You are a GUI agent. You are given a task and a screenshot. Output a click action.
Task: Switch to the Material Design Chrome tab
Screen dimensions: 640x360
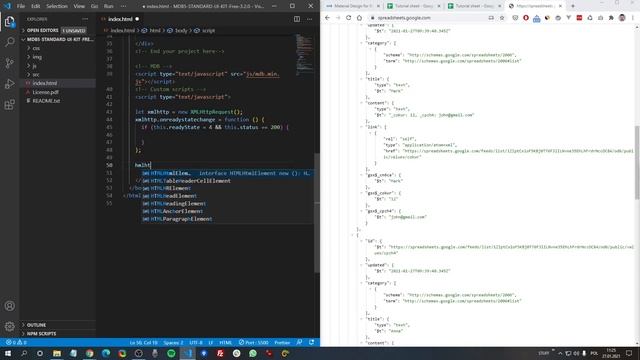tap(353, 6)
